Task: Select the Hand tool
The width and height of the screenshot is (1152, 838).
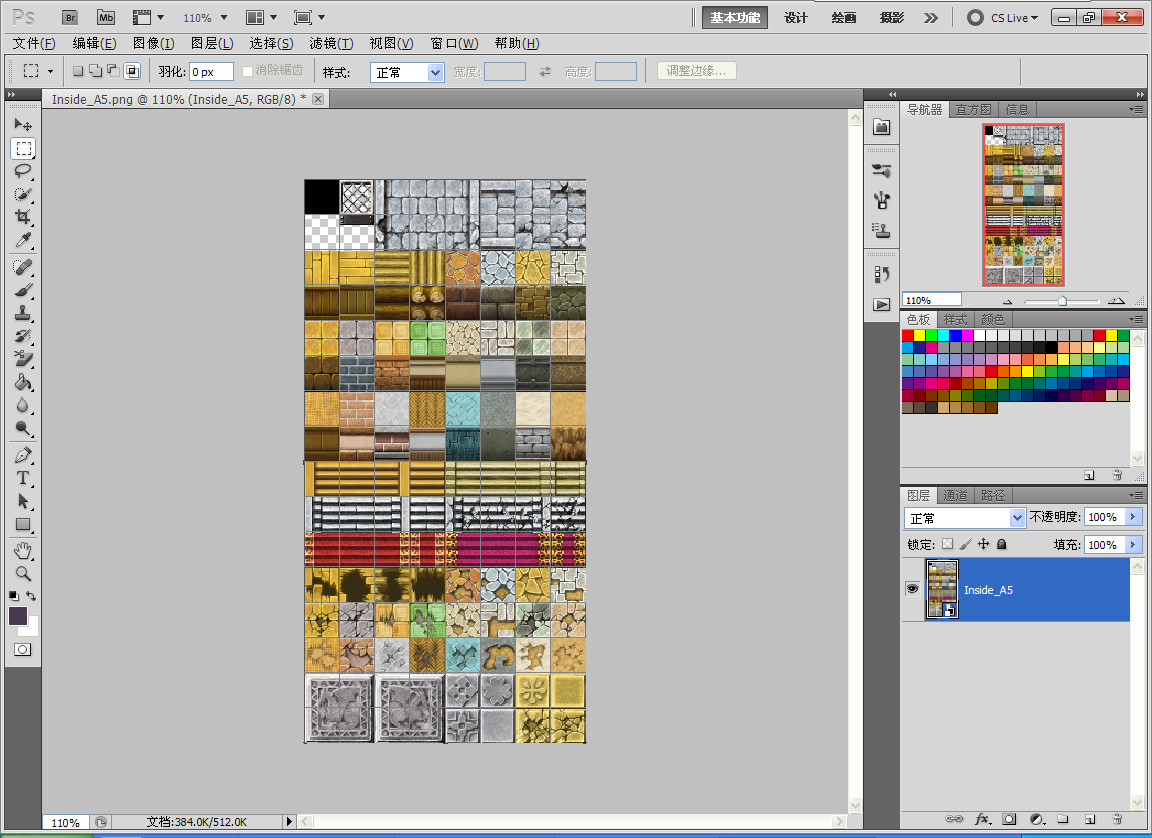Action: tap(23, 550)
